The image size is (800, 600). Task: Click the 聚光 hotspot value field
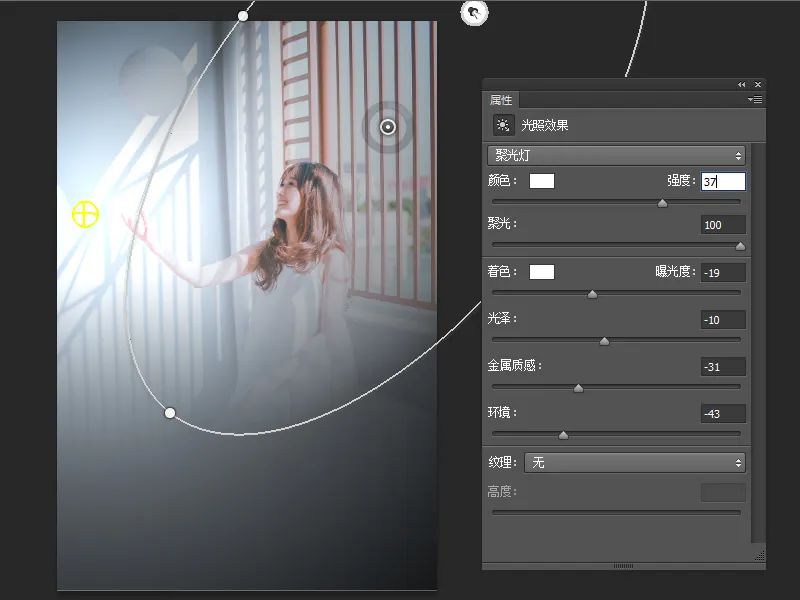click(723, 225)
